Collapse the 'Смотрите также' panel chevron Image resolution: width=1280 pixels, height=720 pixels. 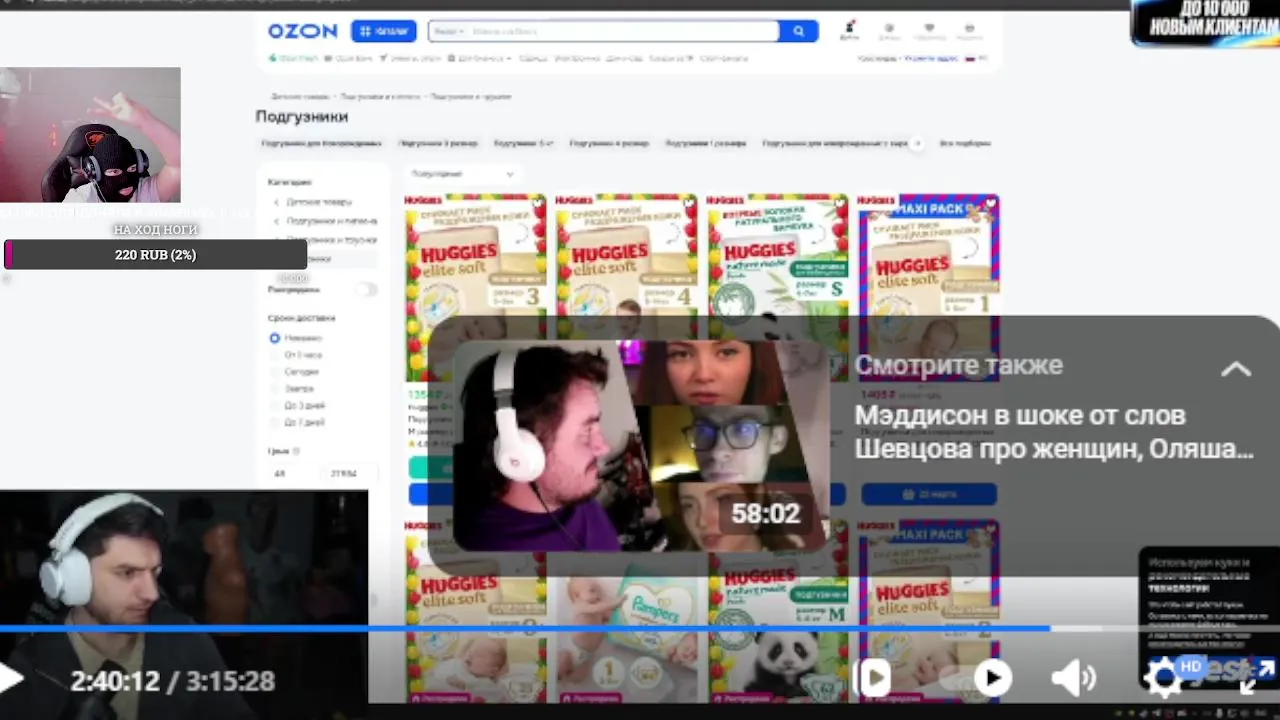pos(1236,368)
